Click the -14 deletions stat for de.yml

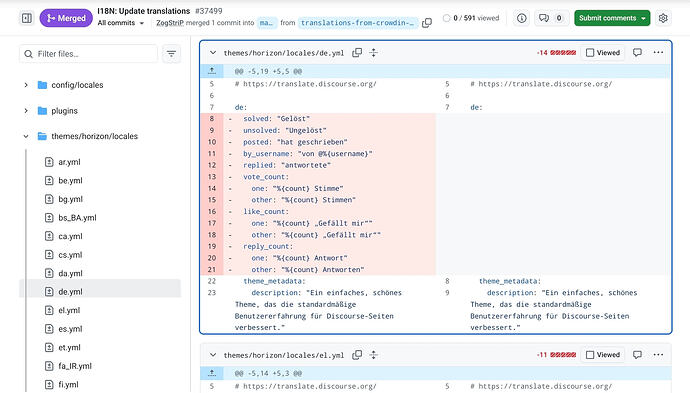point(542,53)
